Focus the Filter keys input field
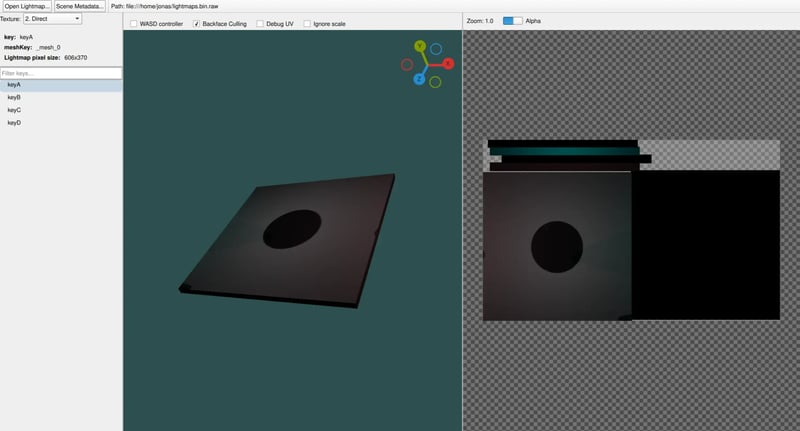The height and width of the screenshot is (431, 800). (61, 73)
